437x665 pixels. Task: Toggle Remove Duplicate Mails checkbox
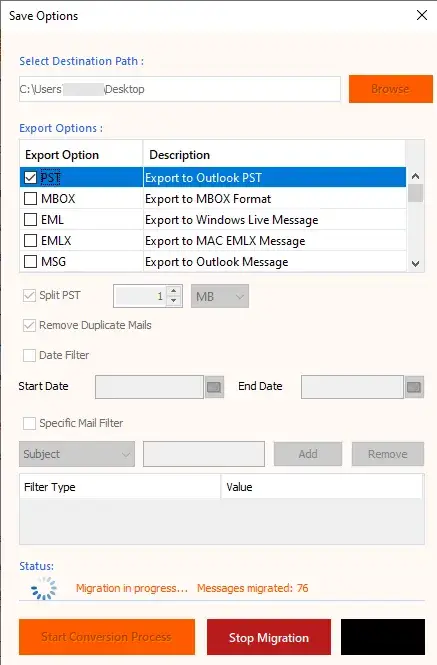[x=29, y=326]
